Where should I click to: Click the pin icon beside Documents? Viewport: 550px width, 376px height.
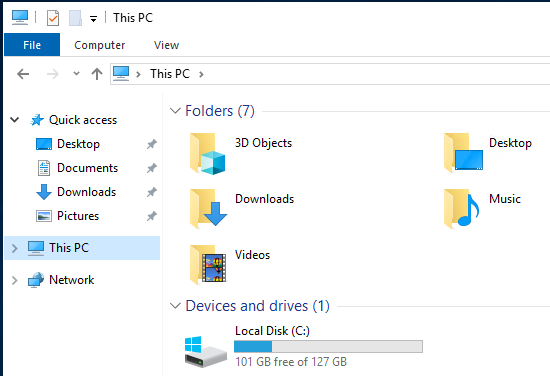click(152, 168)
